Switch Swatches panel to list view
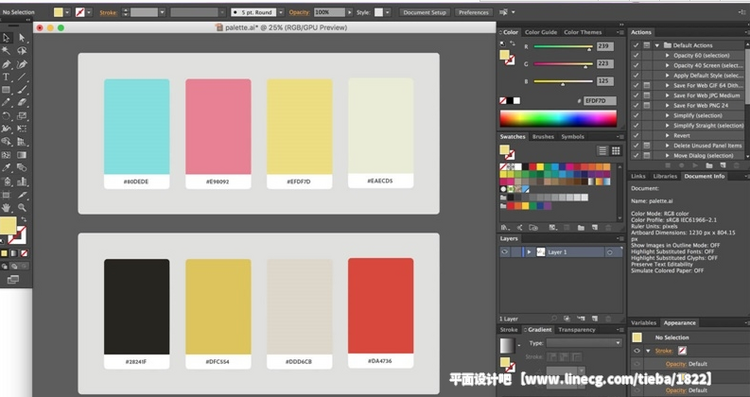750x397 pixels. click(602, 151)
